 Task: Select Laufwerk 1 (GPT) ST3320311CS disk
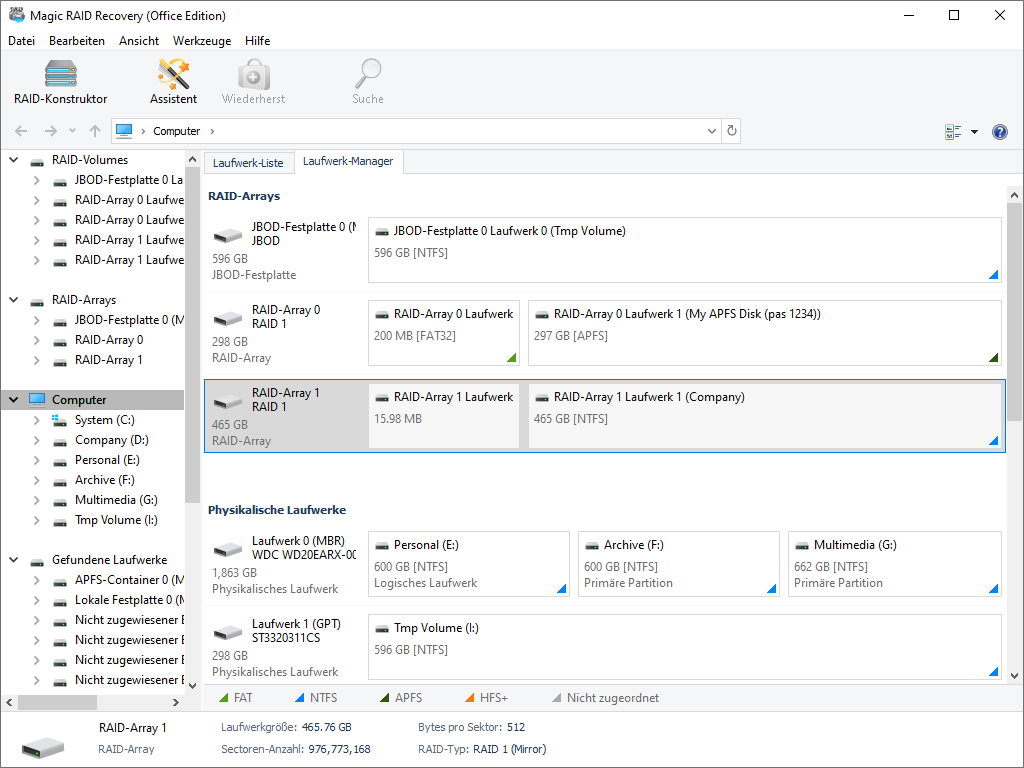[x=285, y=647]
